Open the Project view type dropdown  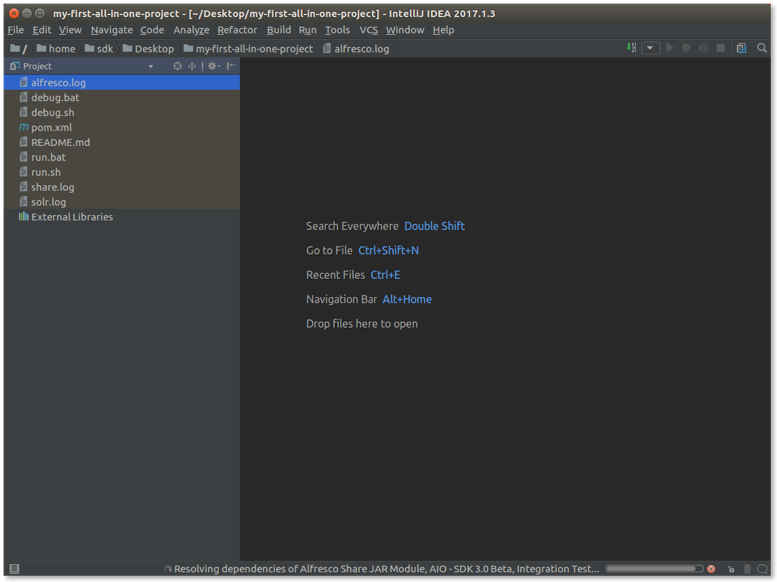coord(151,66)
